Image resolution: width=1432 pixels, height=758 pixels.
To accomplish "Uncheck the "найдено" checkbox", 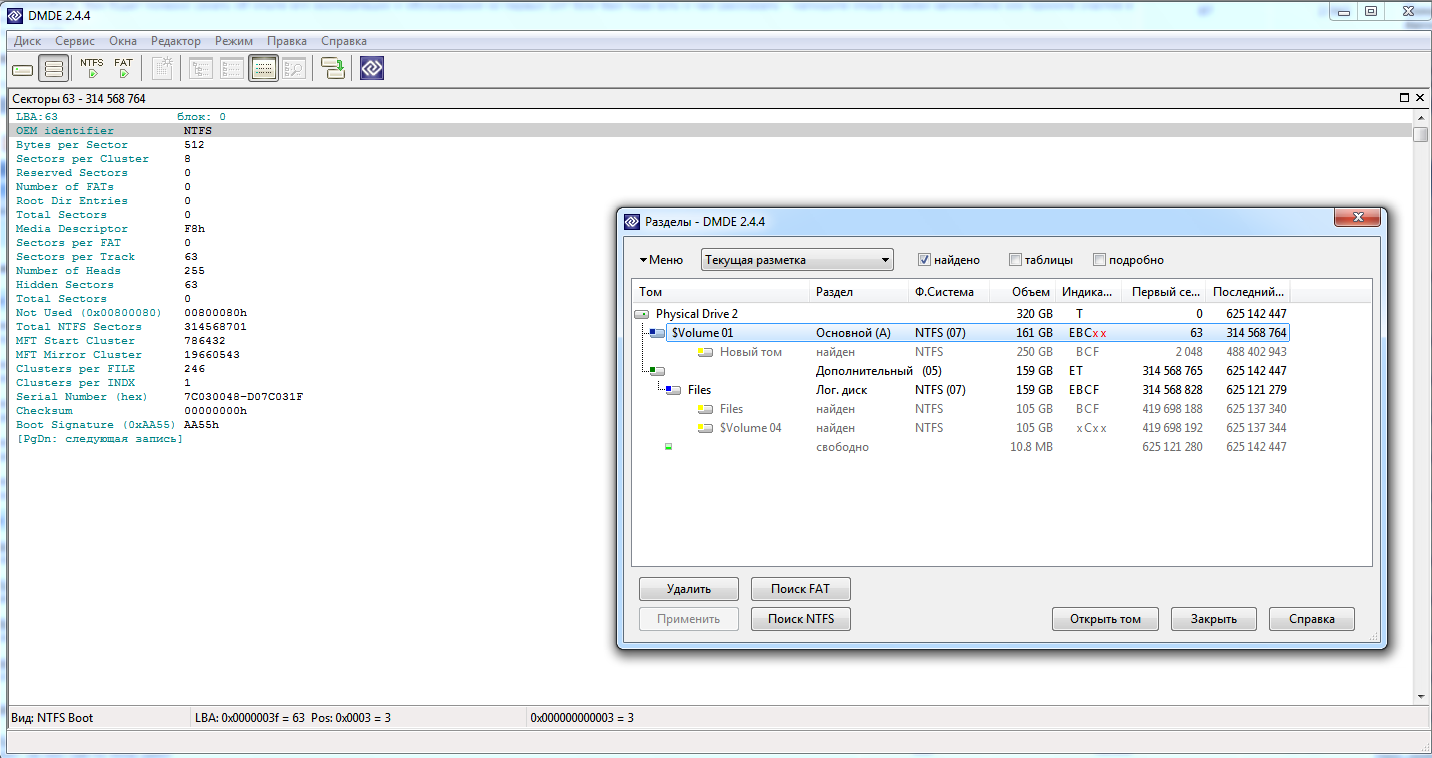I will click(x=925, y=260).
